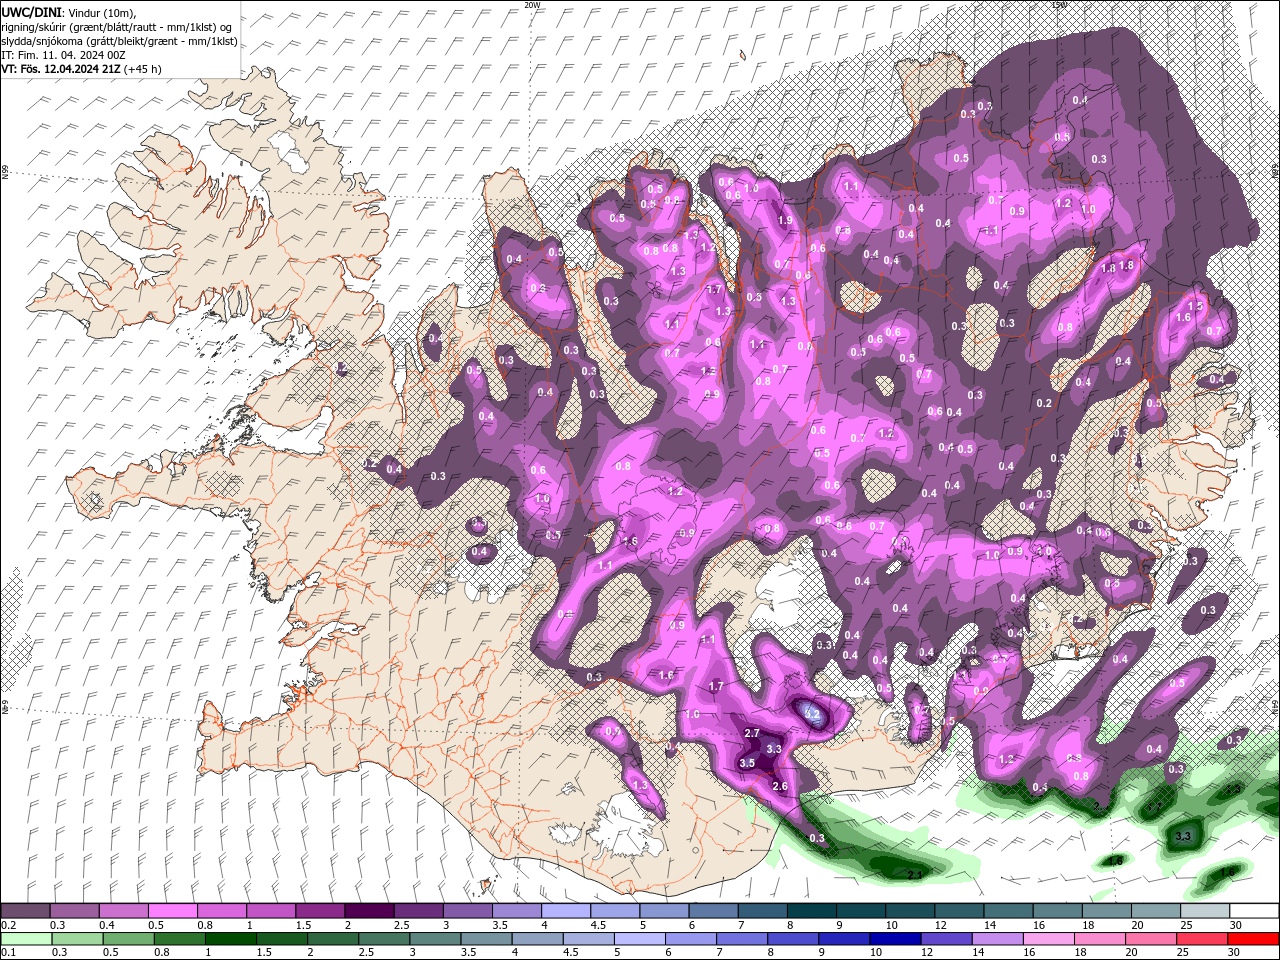Pick the light pink 16 rain legend swatch
The height and width of the screenshot is (960, 1280).
(x=1050, y=939)
